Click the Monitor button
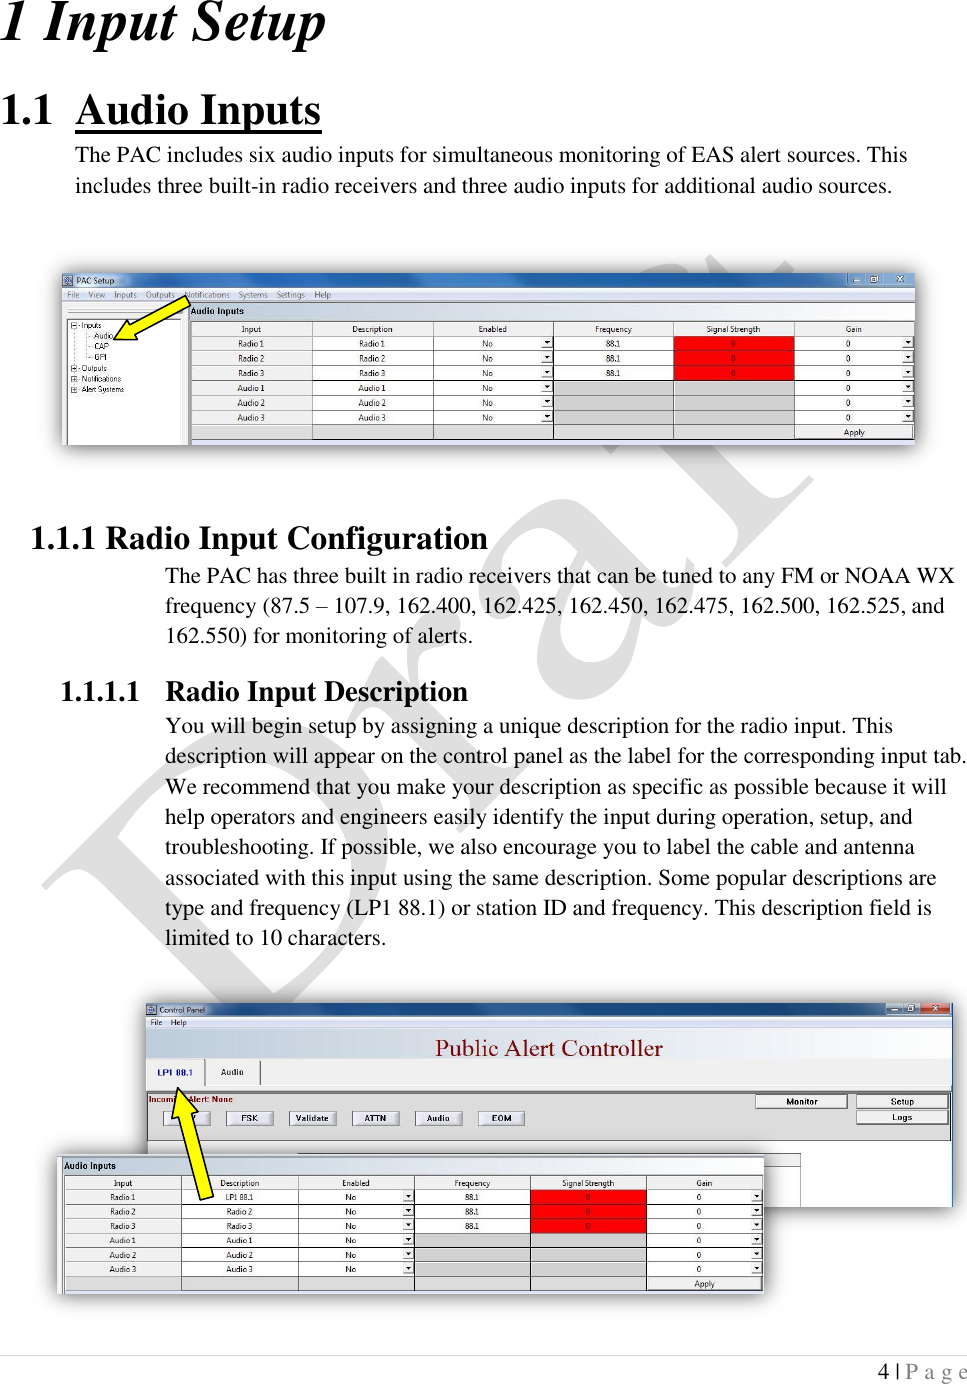 [801, 1101]
